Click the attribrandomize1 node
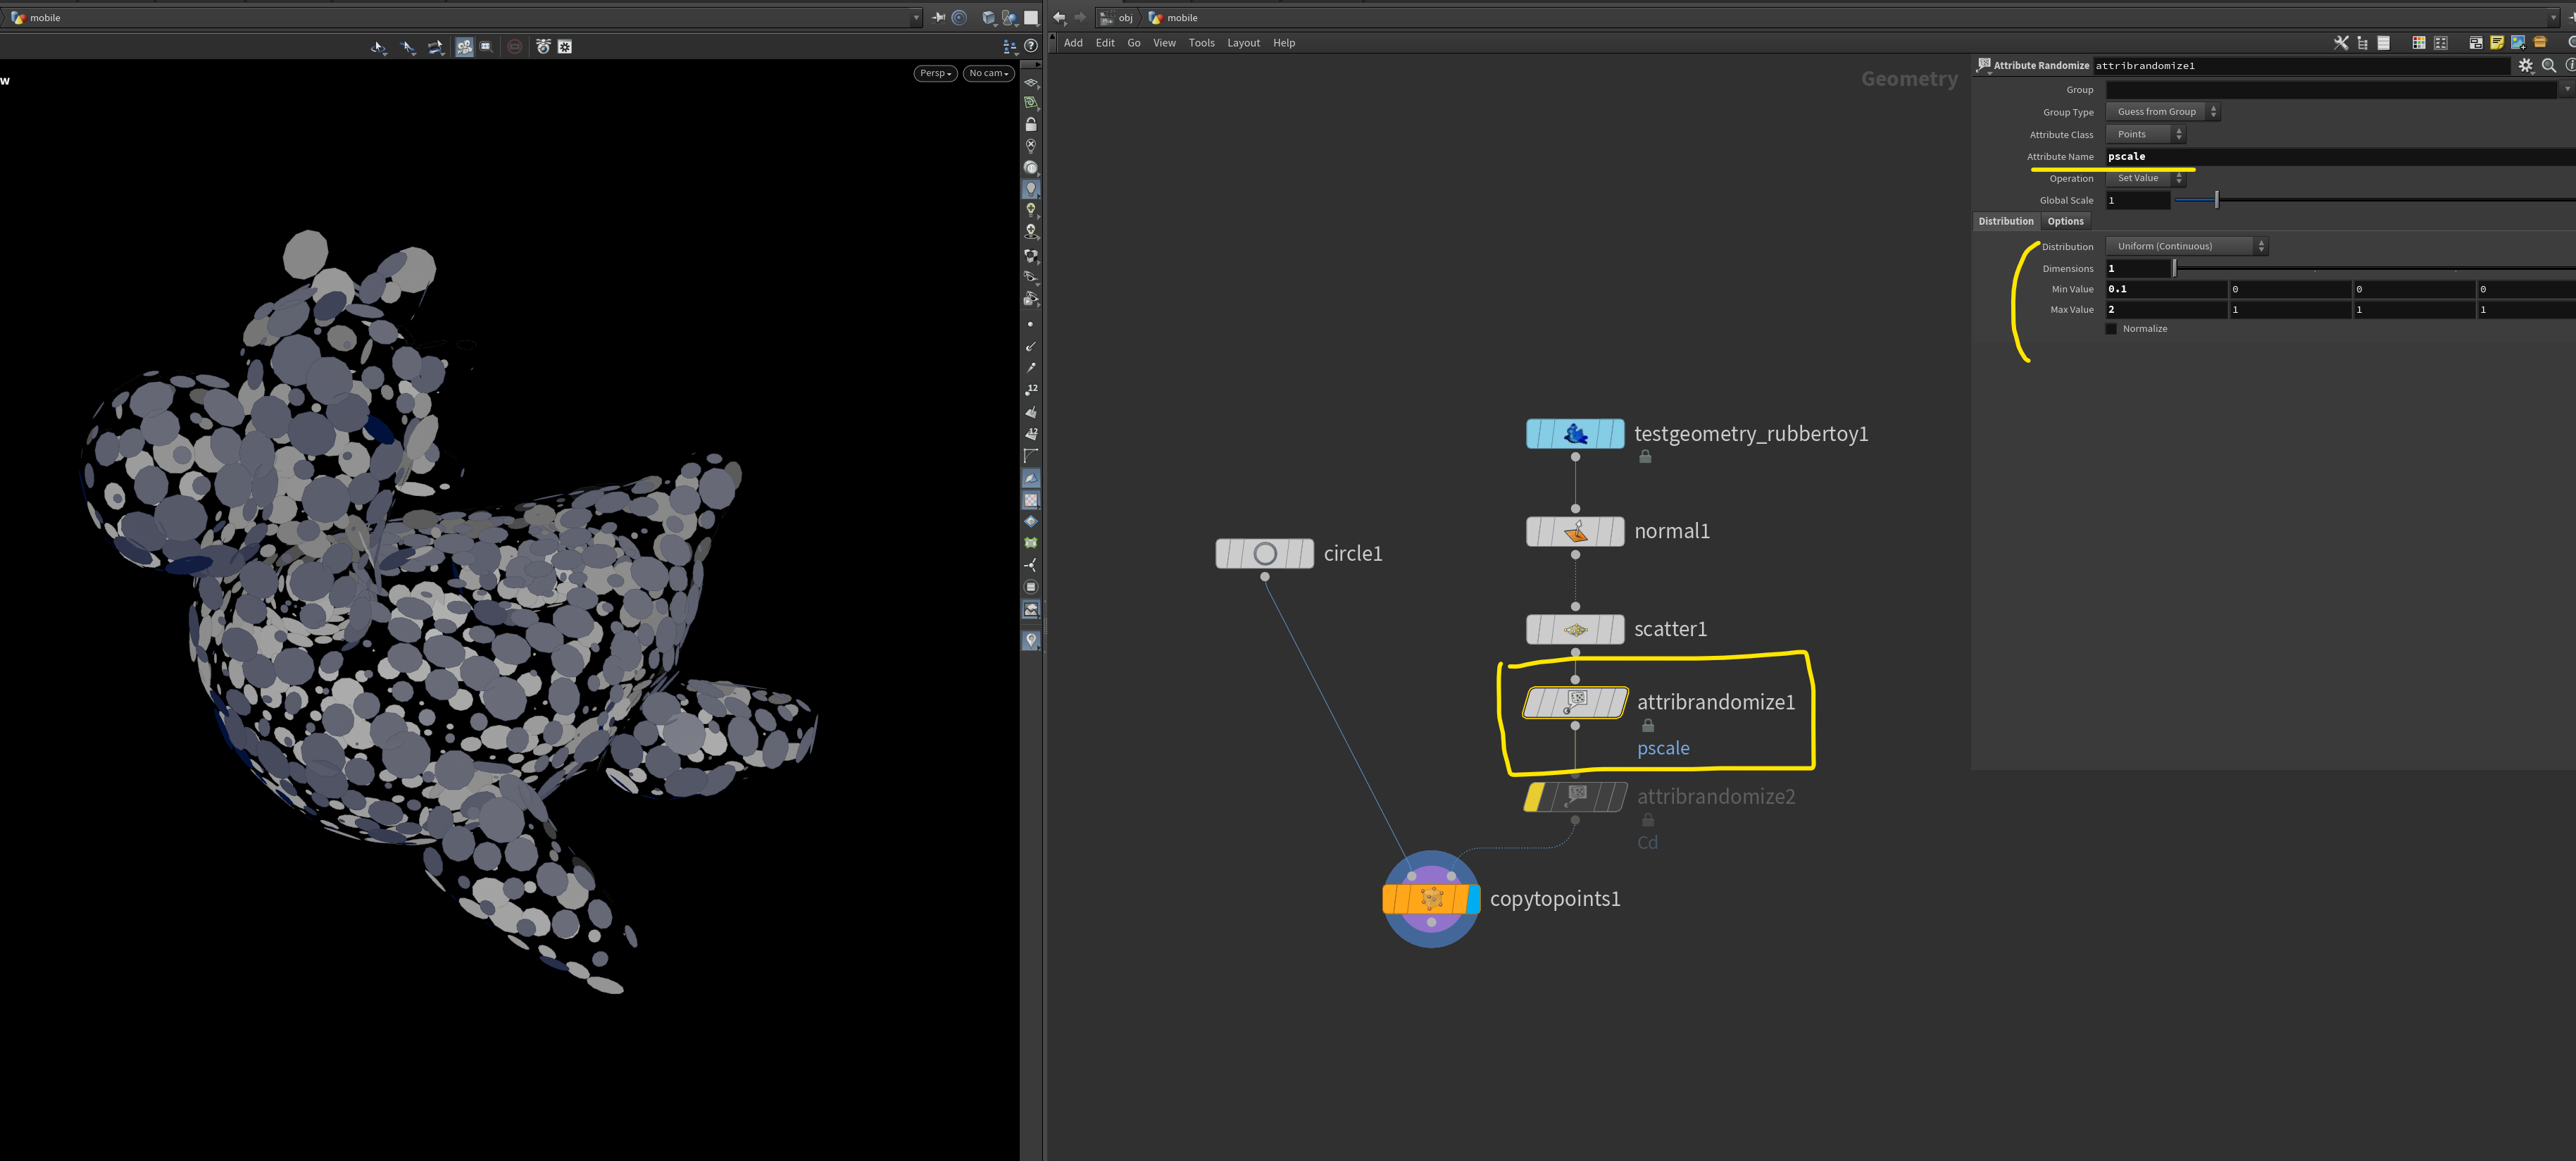 (1575, 702)
